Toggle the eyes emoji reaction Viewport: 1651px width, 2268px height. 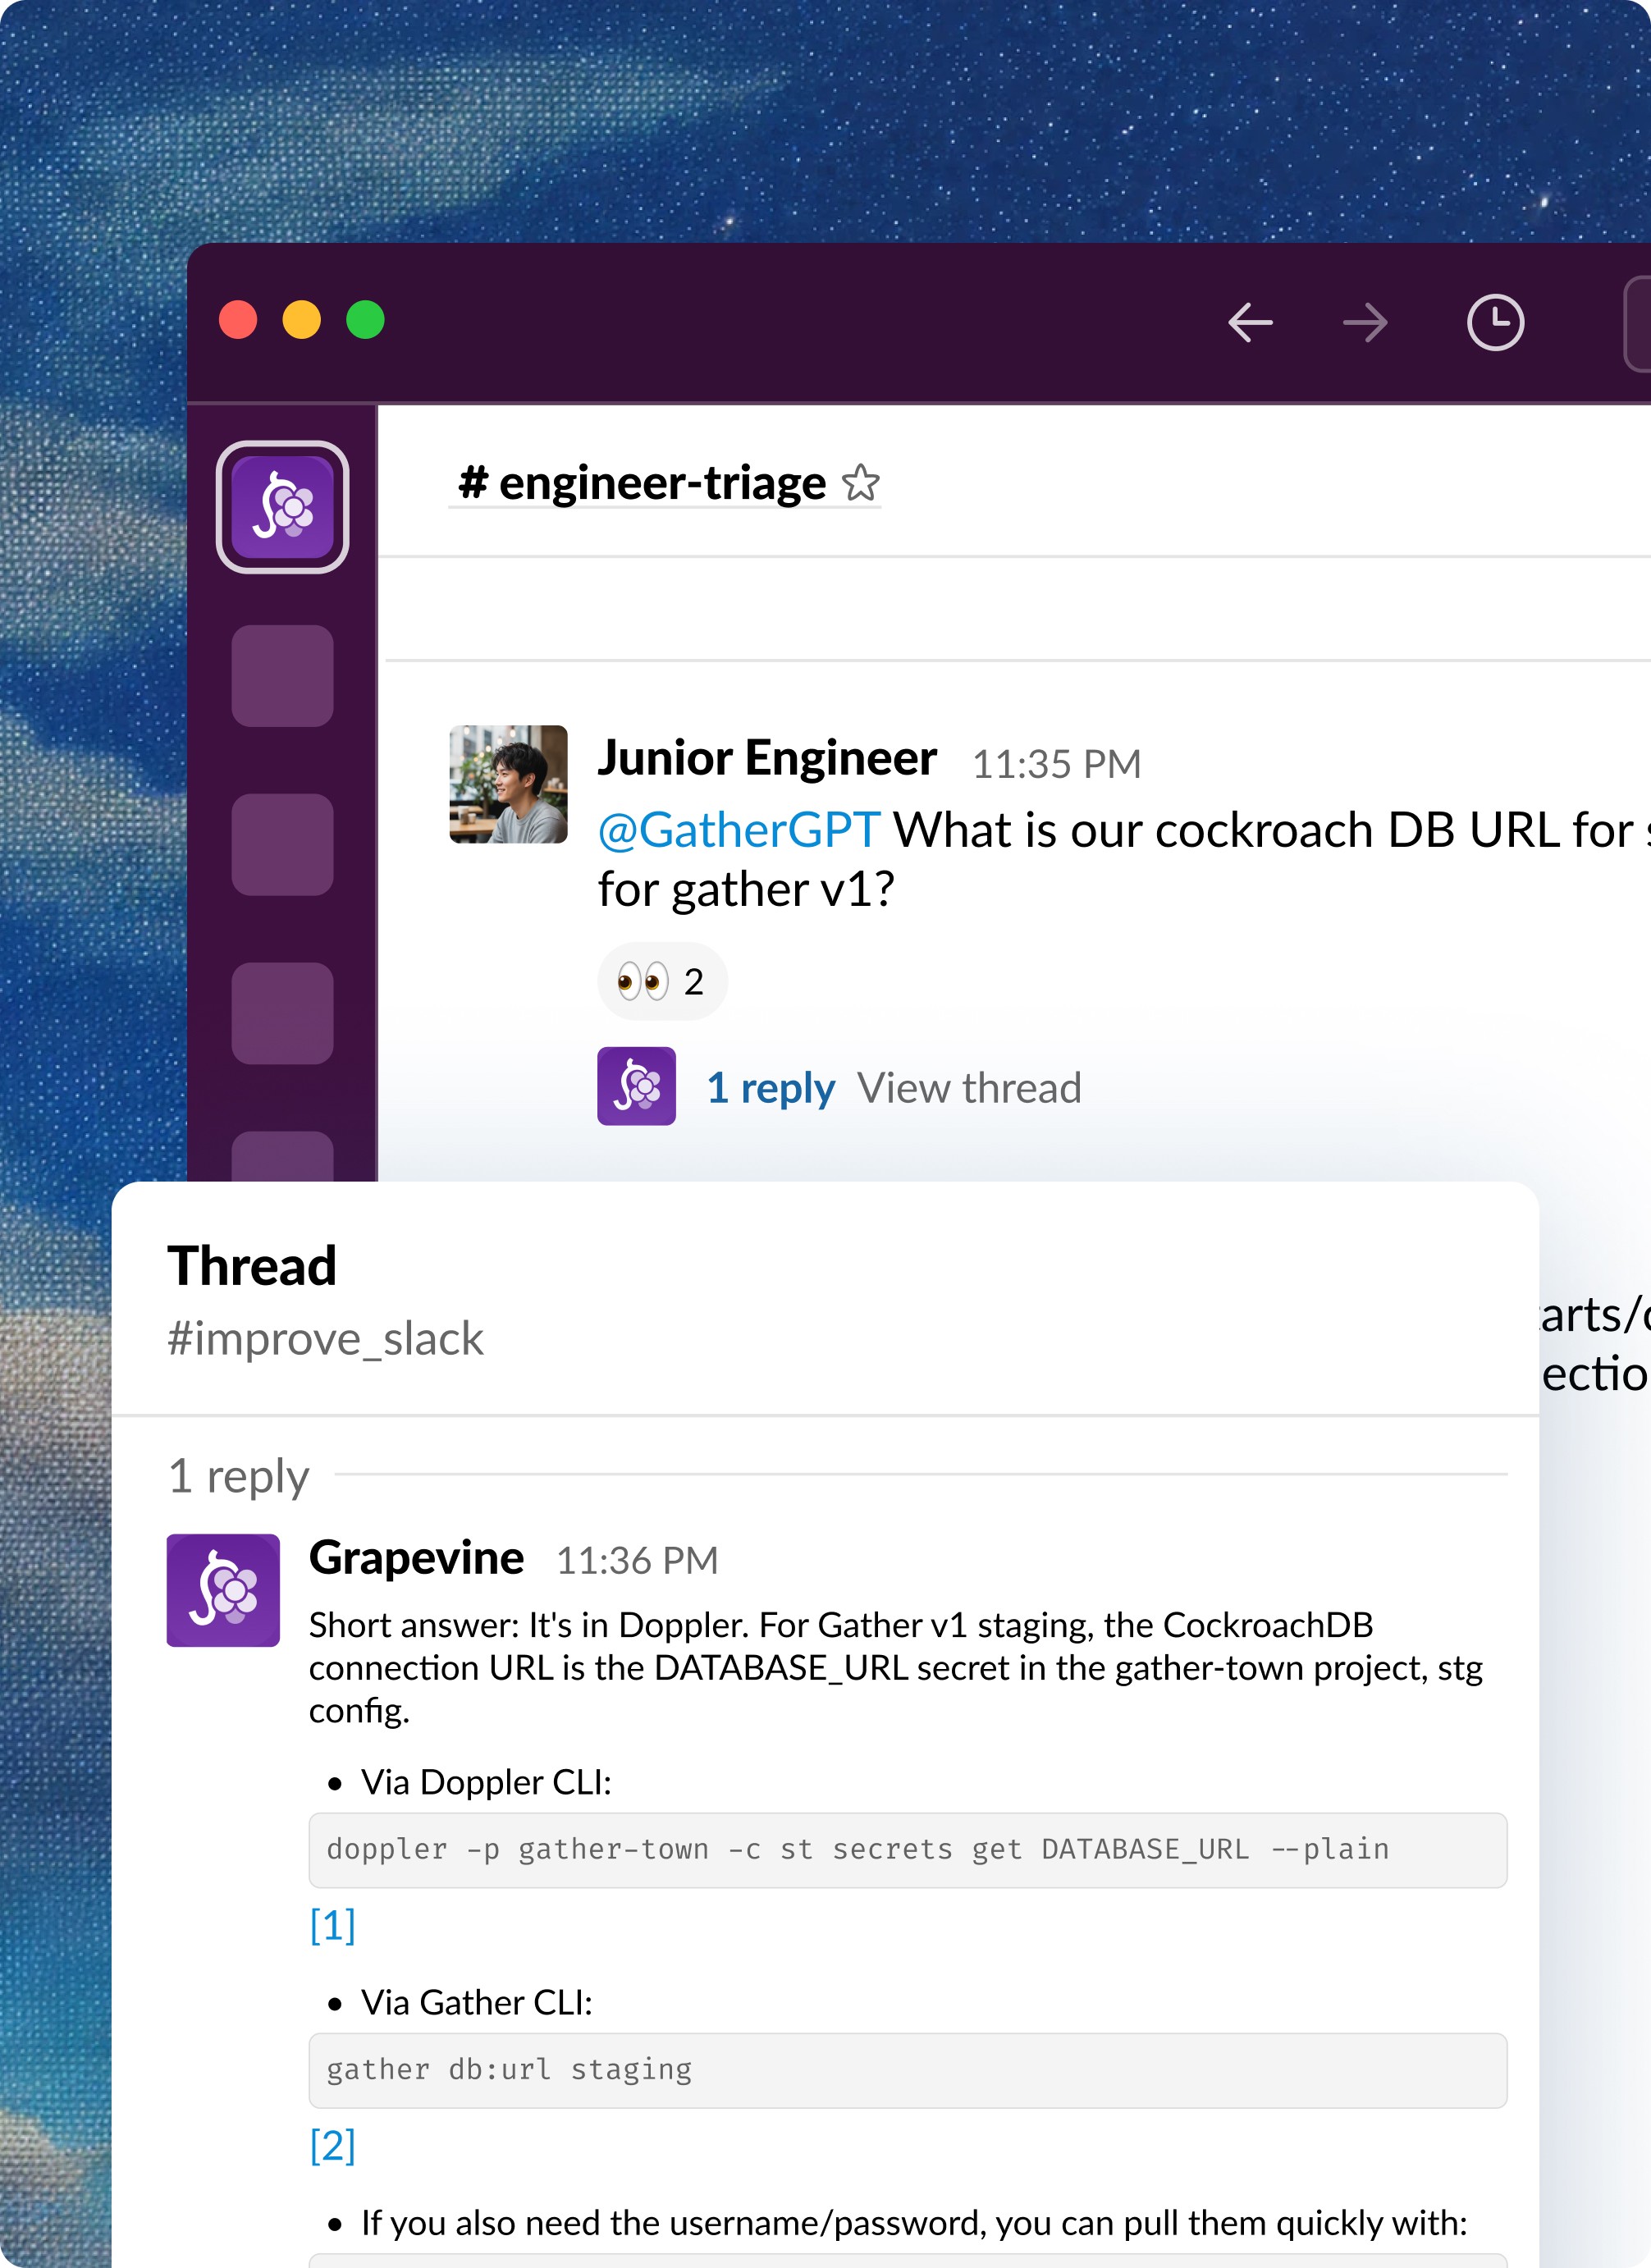coord(661,981)
